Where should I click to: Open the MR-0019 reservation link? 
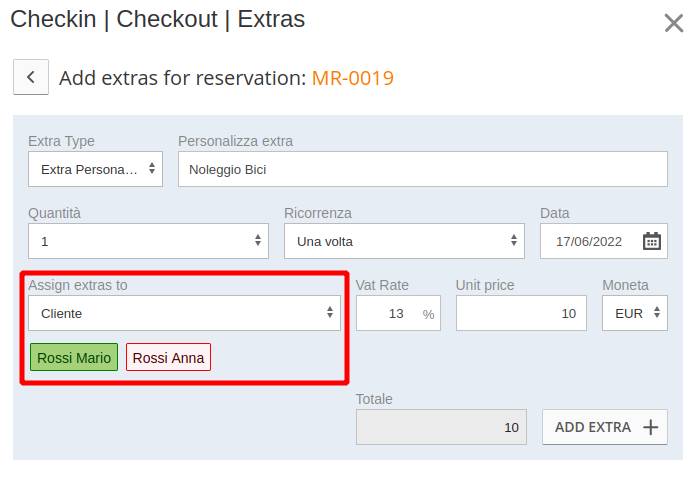(x=353, y=78)
